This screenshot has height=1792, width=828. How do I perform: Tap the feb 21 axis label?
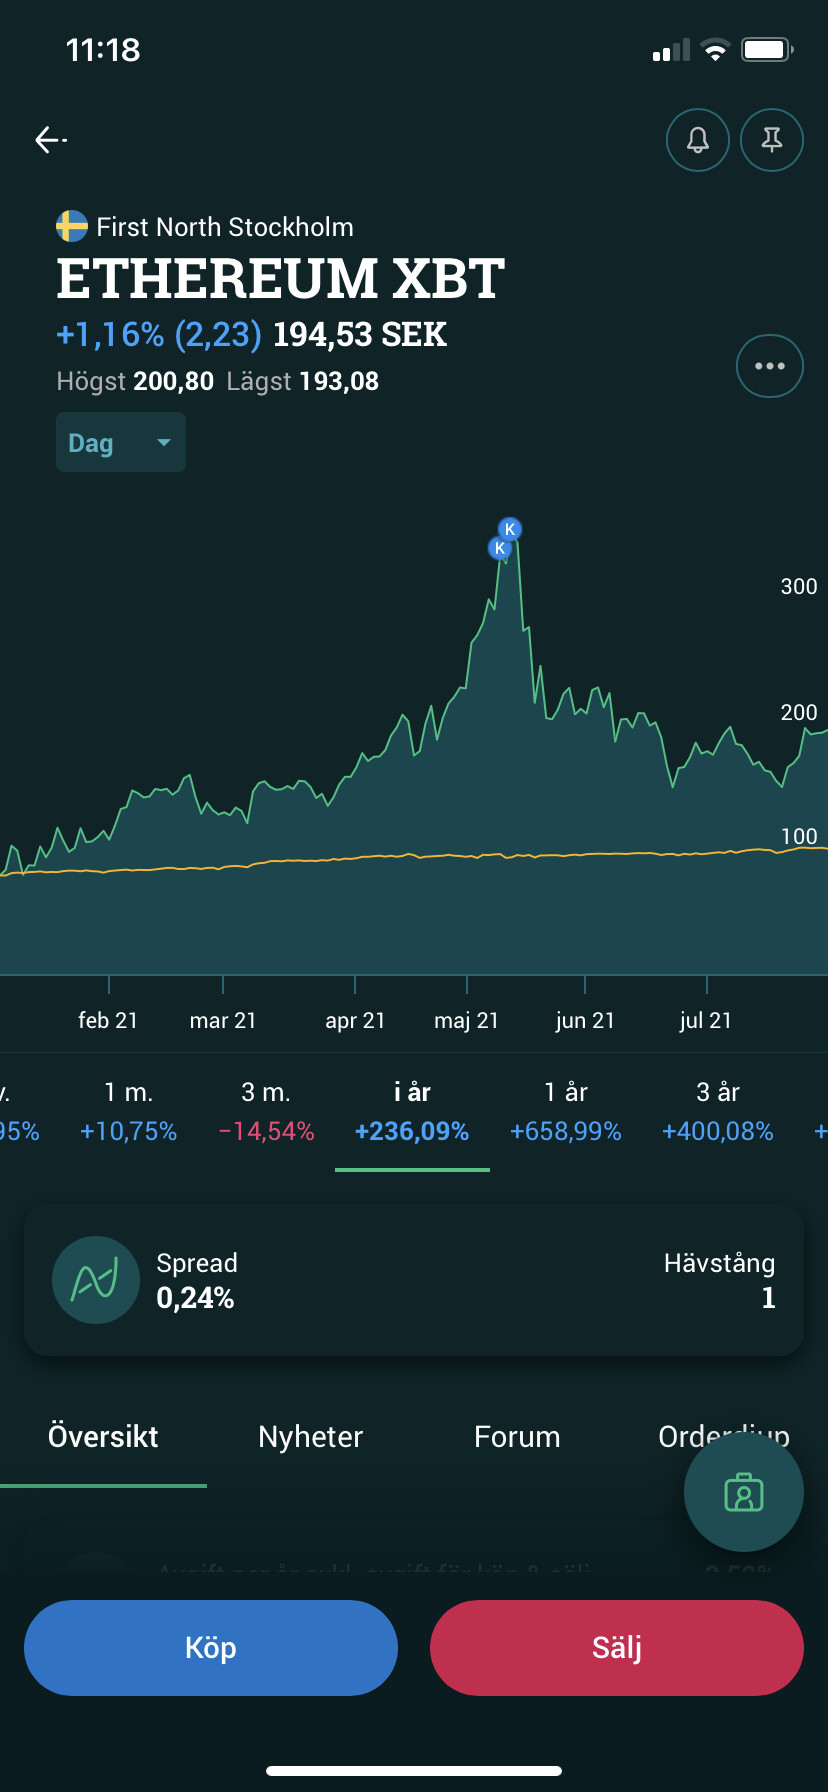[x=108, y=1020]
